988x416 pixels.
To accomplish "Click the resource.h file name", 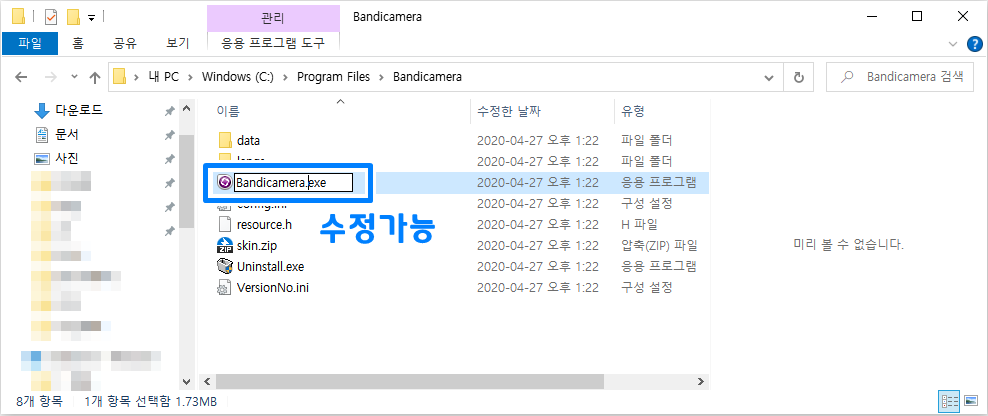I will pos(264,224).
